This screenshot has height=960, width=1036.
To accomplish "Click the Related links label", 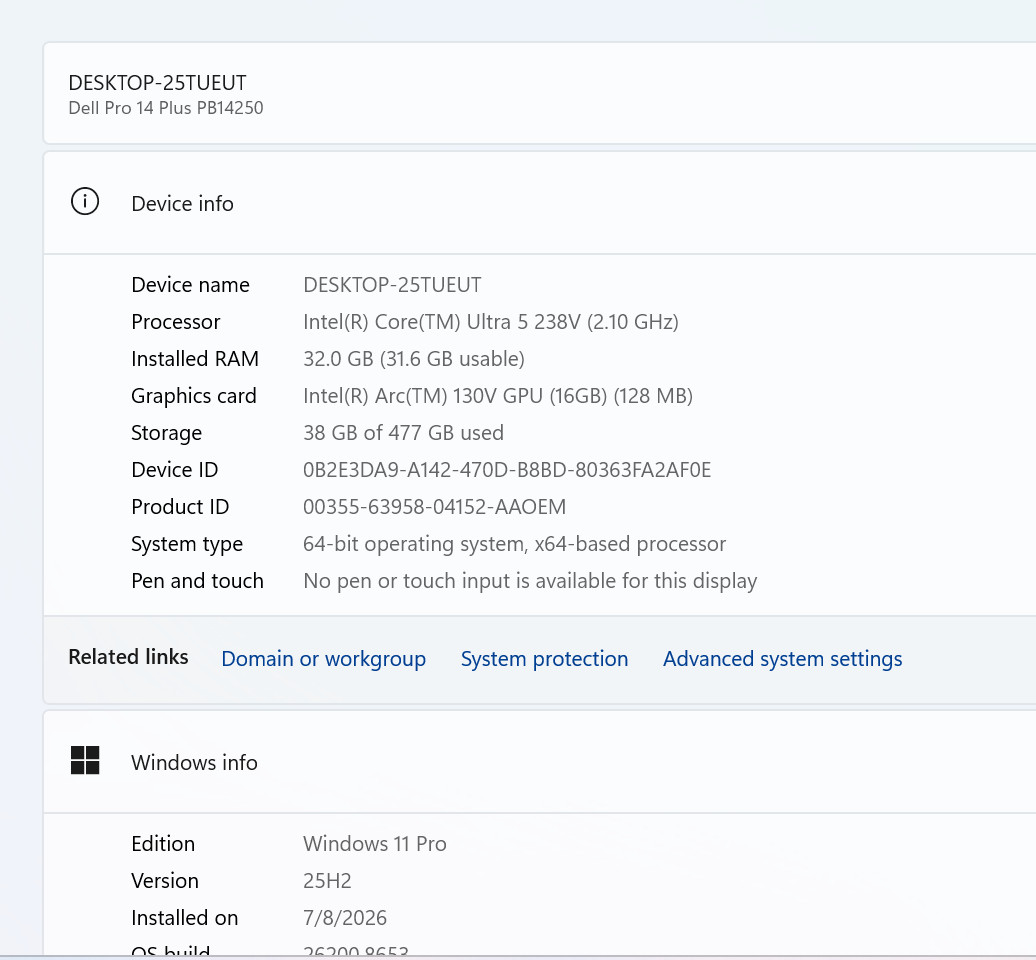I will tap(128, 657).
